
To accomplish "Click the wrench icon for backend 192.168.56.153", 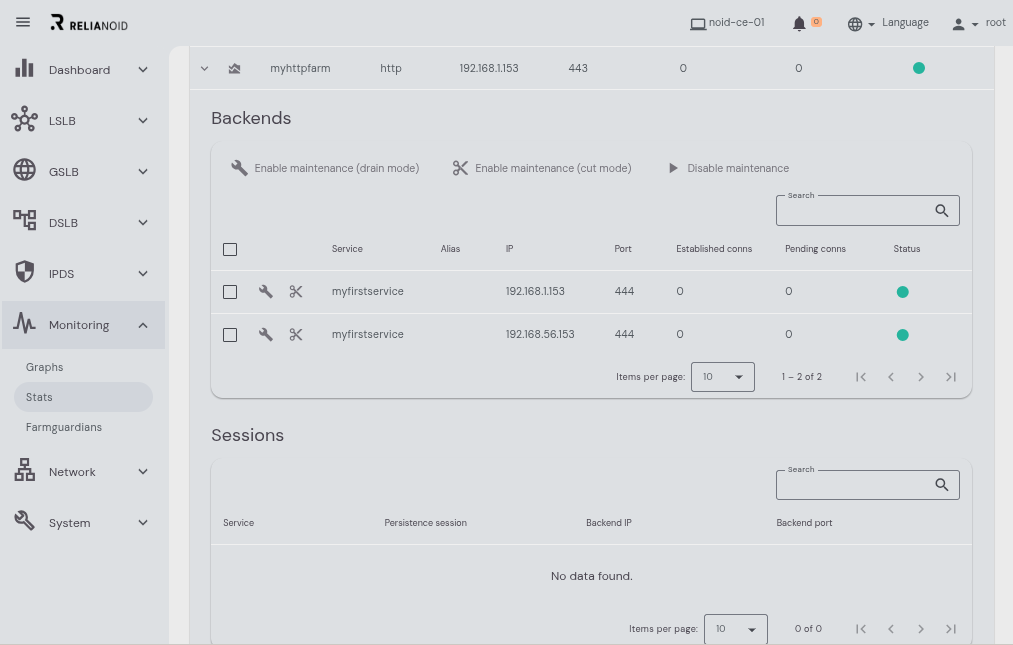I will click(x=266, y=334).
